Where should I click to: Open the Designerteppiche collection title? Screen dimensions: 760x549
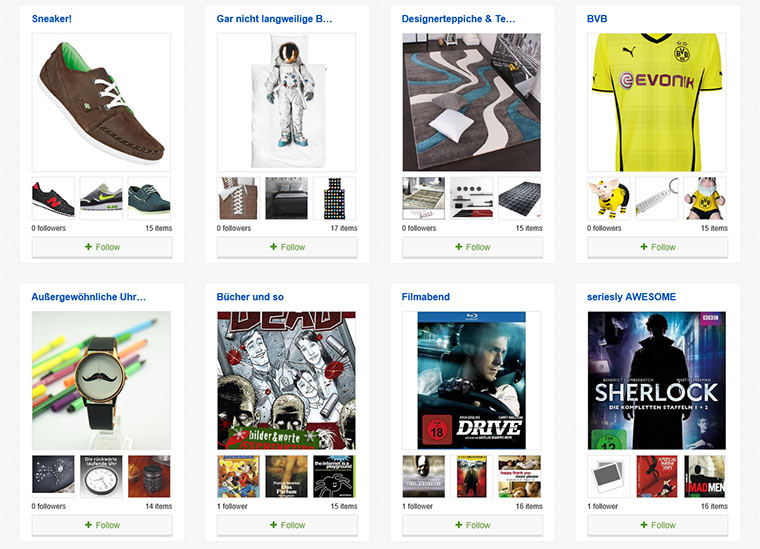pos(458,19)
